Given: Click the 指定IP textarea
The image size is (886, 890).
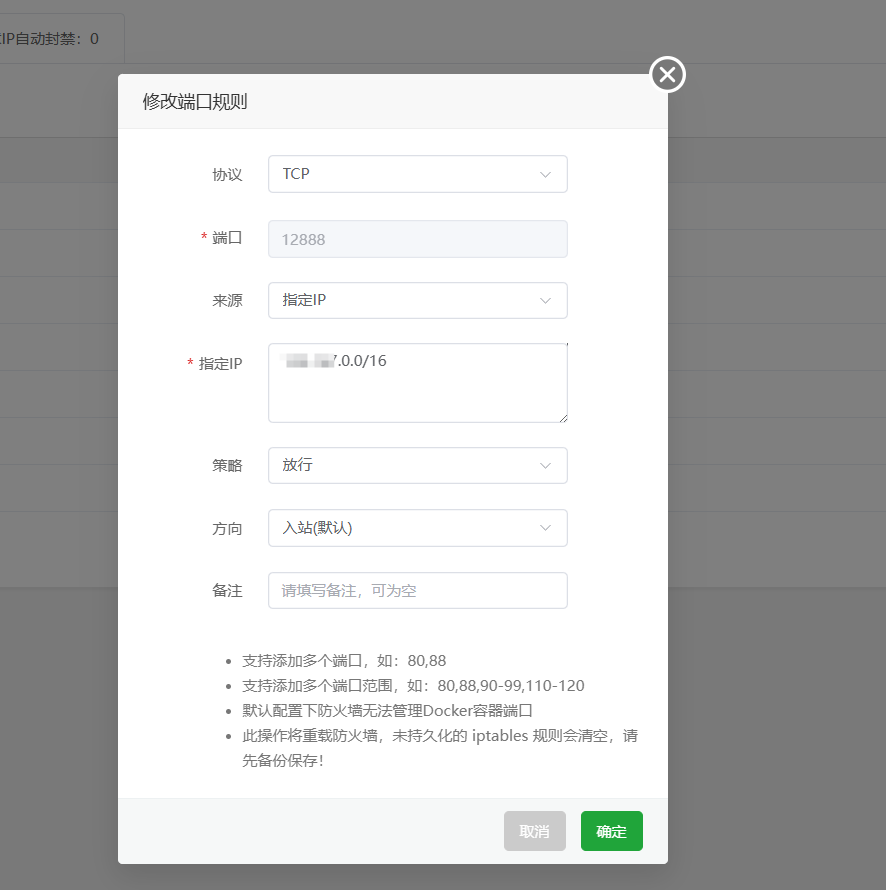Looking at the screenshot, I should click(418, 383).
